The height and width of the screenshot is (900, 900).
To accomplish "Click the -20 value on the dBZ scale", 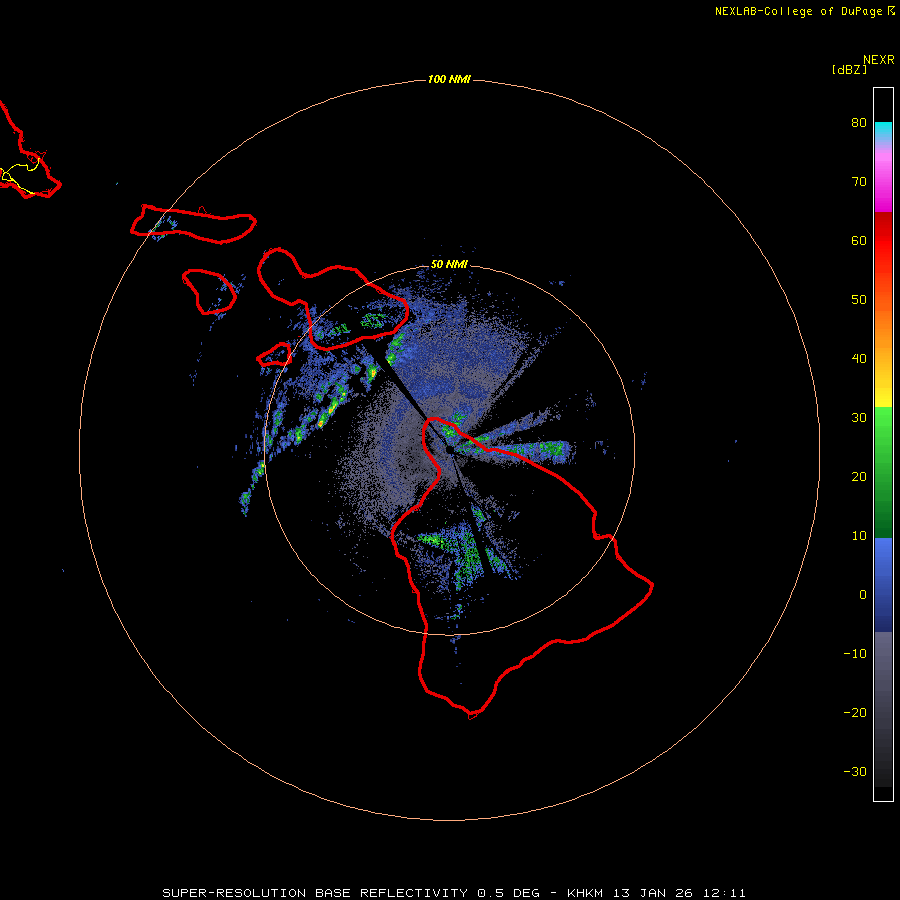I will (855, 713).
